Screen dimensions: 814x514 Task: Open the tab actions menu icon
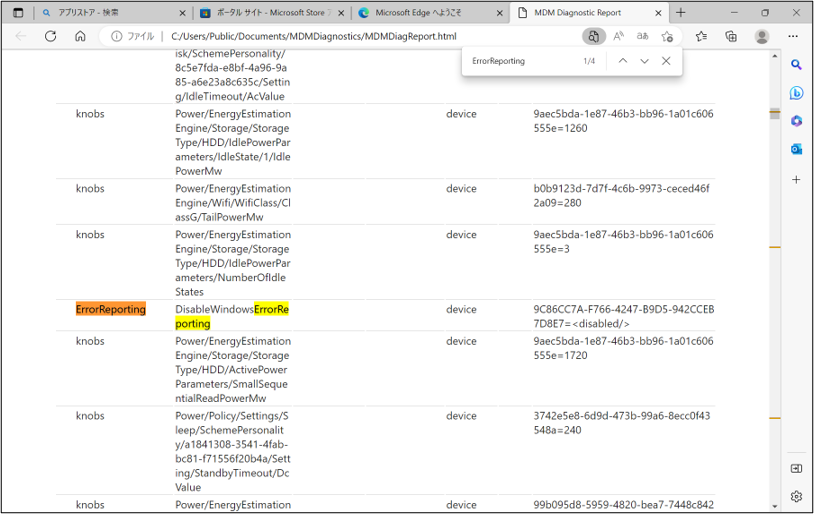(x=18, y=13)
